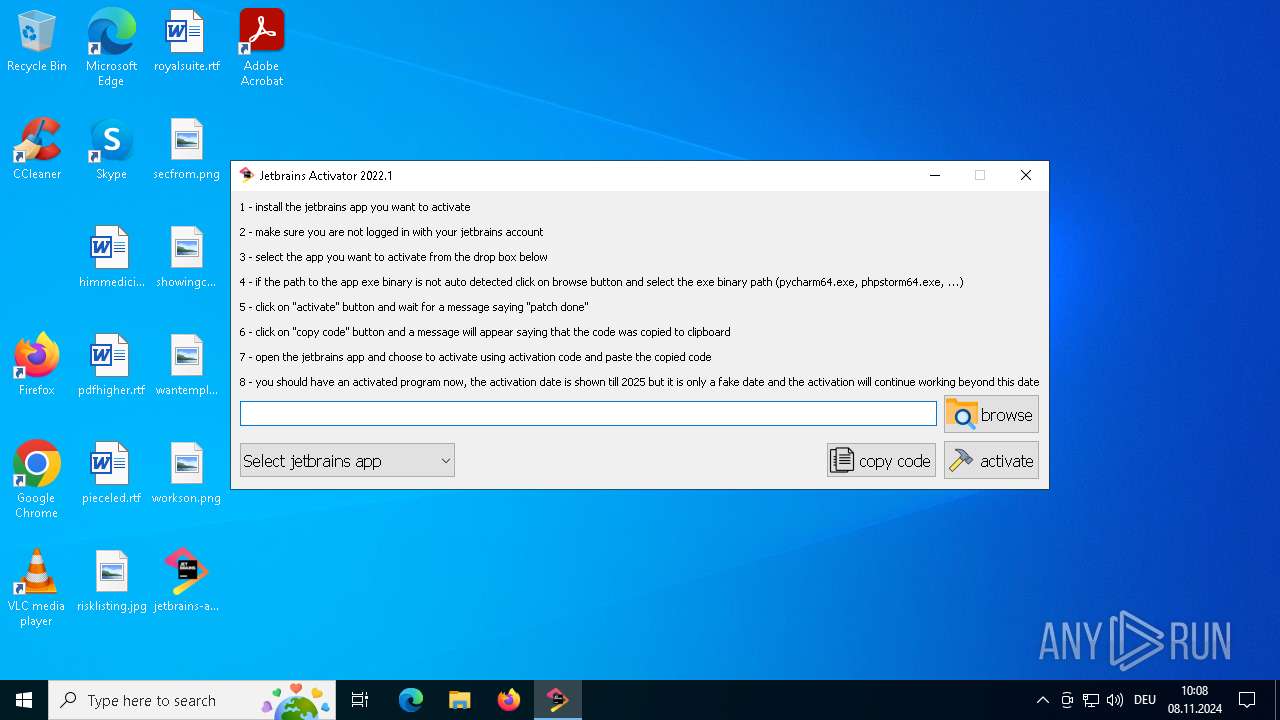The image size is (1280, 720).
Task: Open the notification center icon
Action: coord(1247,700)
